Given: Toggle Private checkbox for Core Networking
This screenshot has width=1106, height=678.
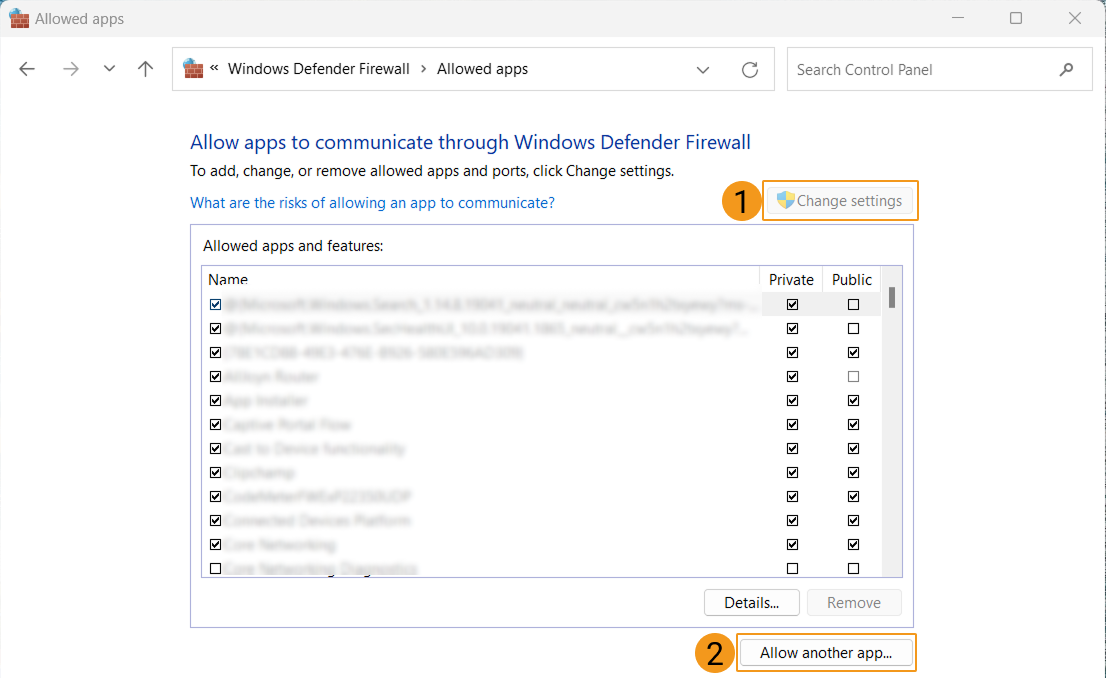Looking at the screenshot, I should tap(792, 544).
